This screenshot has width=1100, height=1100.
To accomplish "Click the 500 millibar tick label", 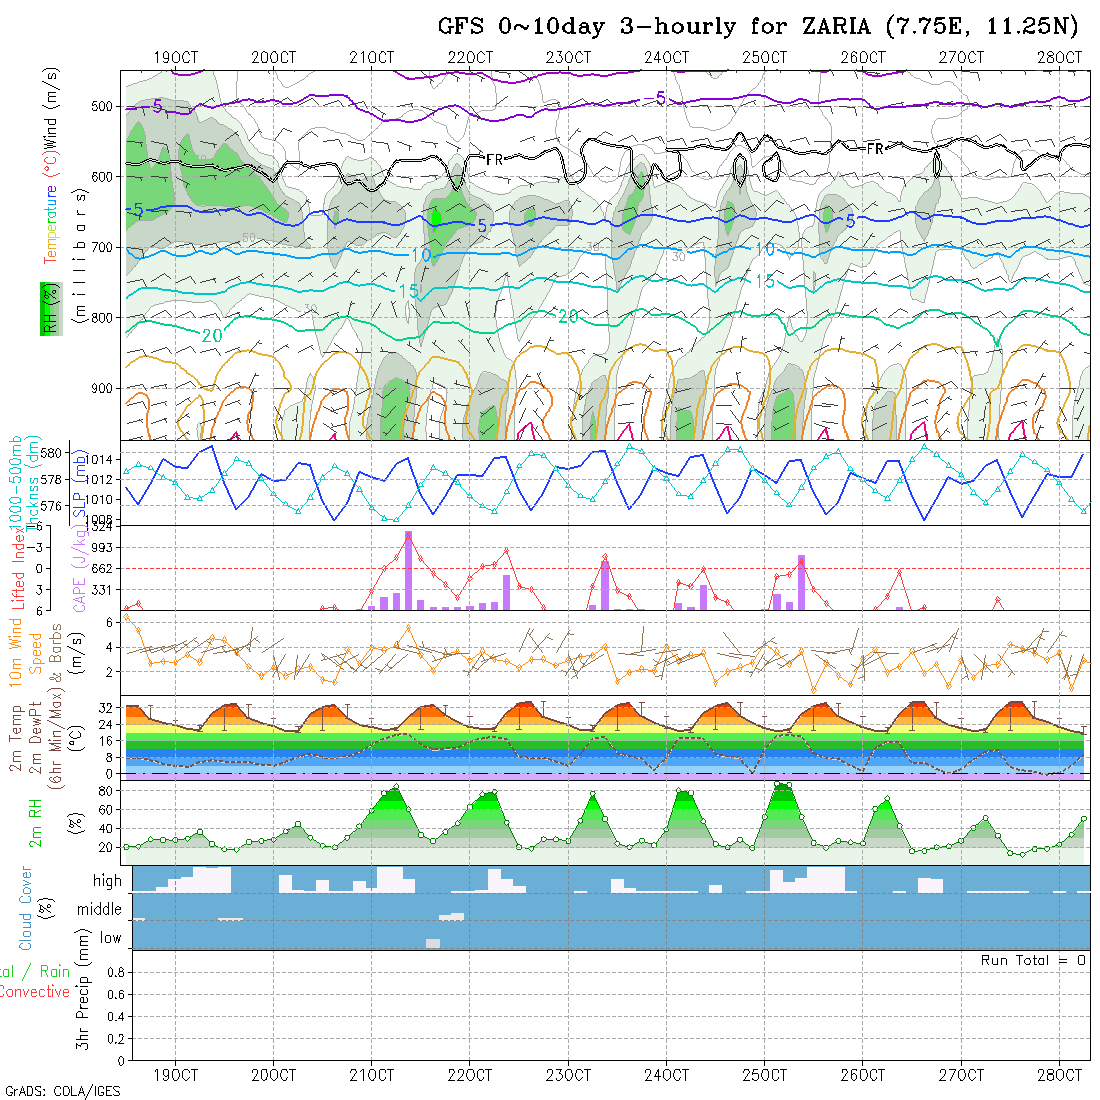I will click(102, 106).
